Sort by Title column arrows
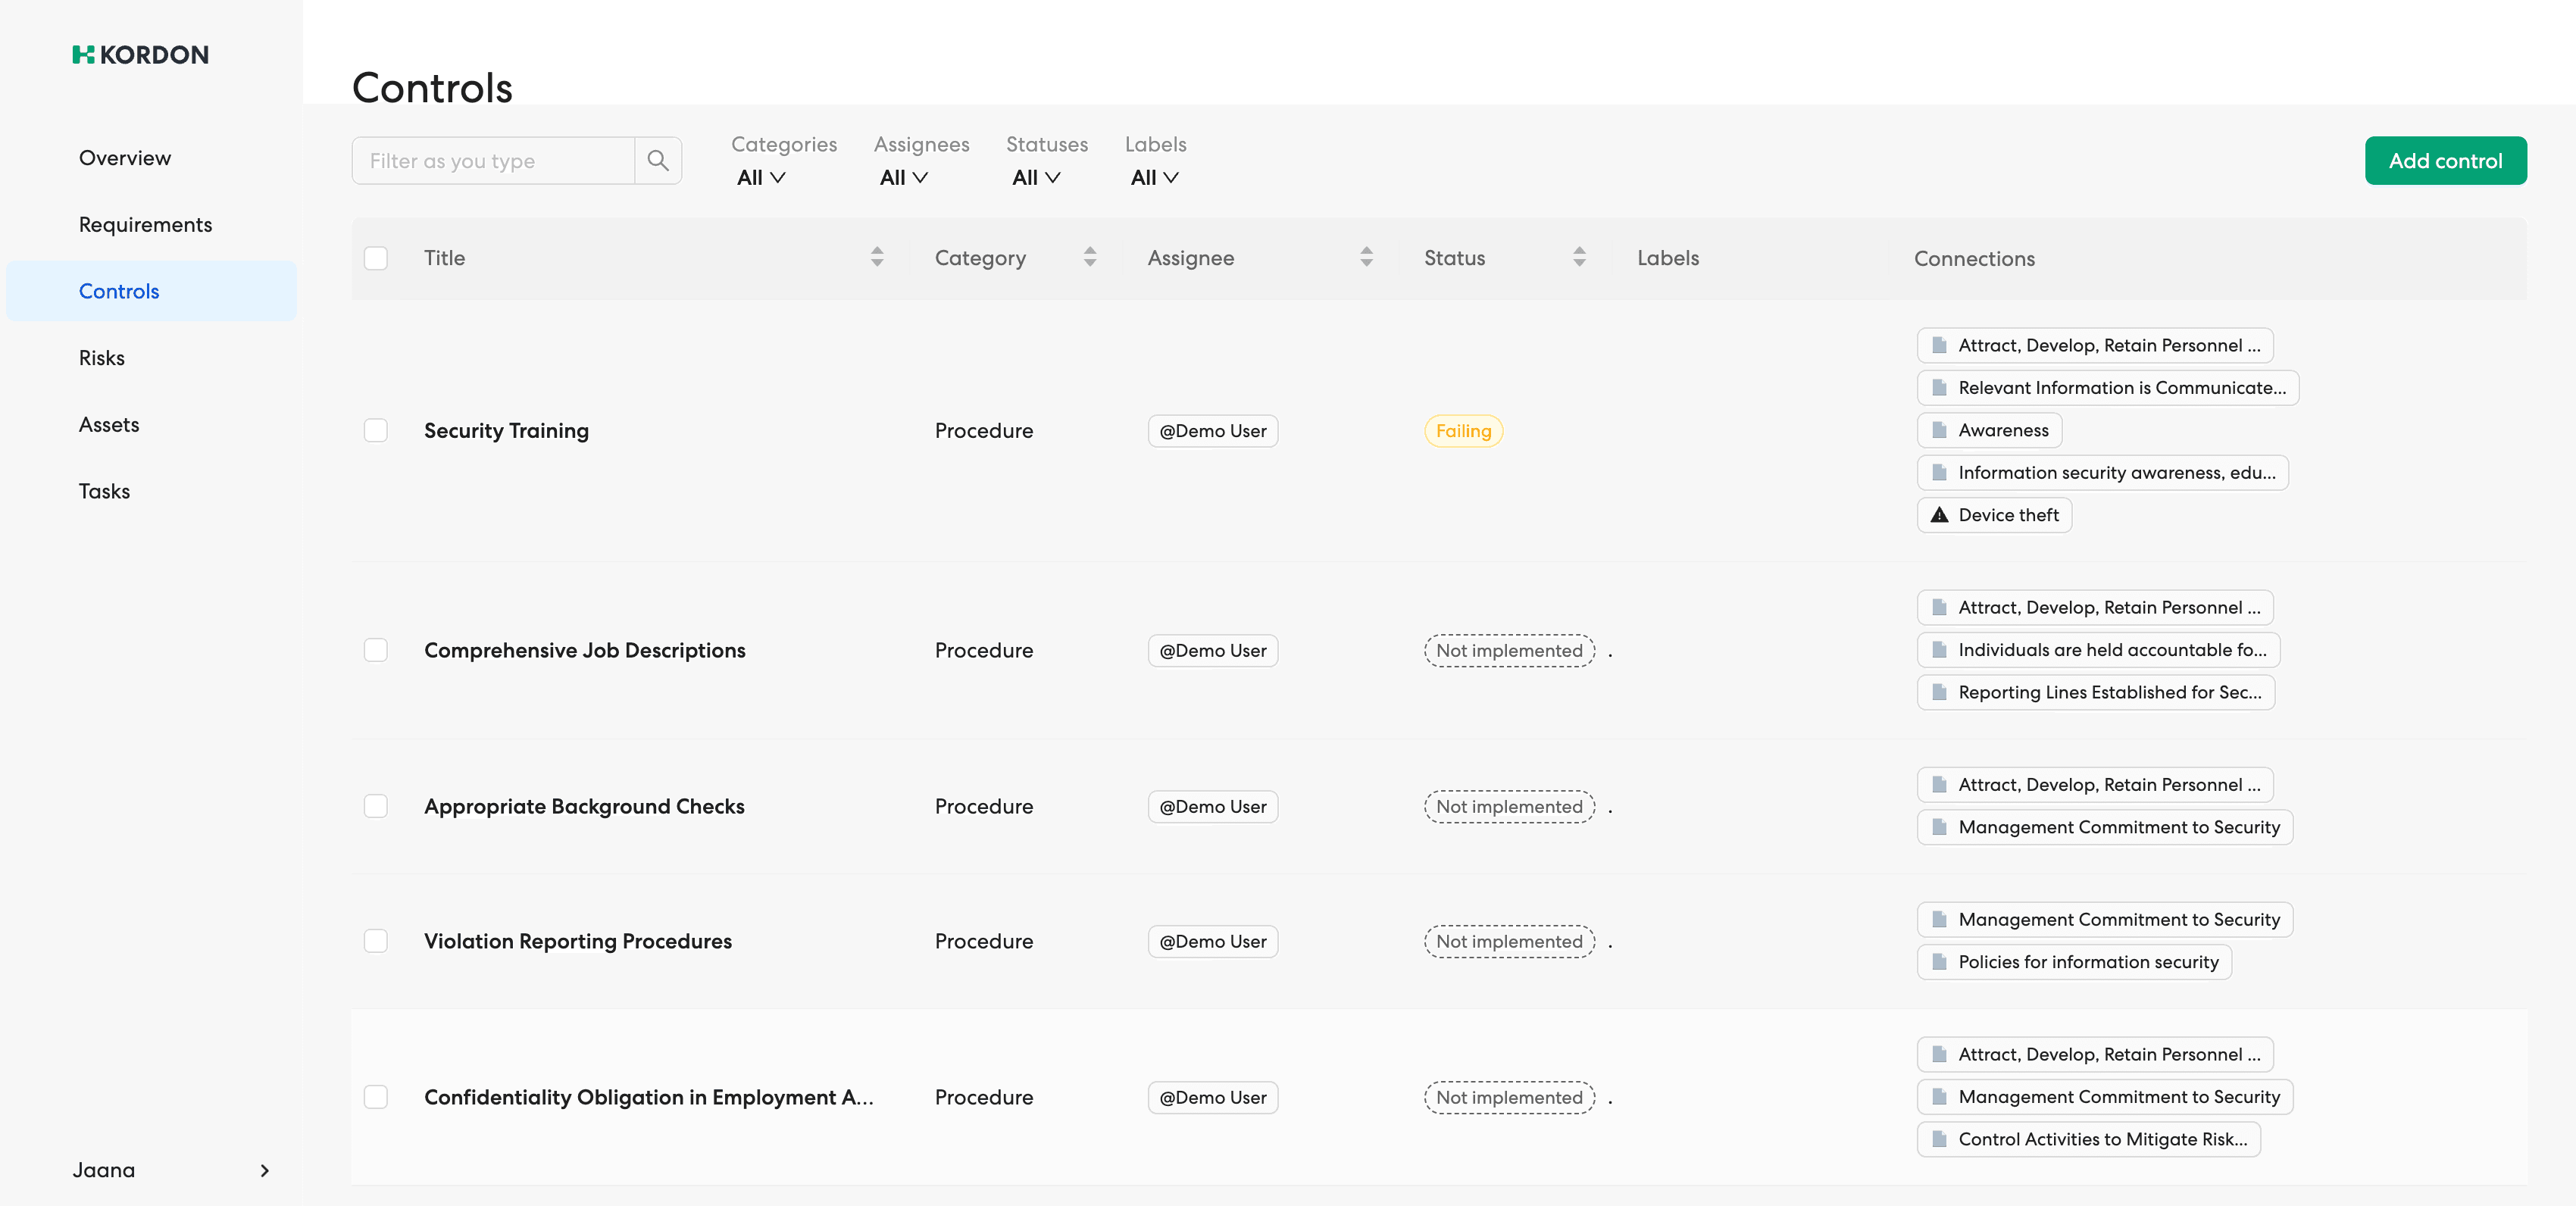 click(876, 257)
